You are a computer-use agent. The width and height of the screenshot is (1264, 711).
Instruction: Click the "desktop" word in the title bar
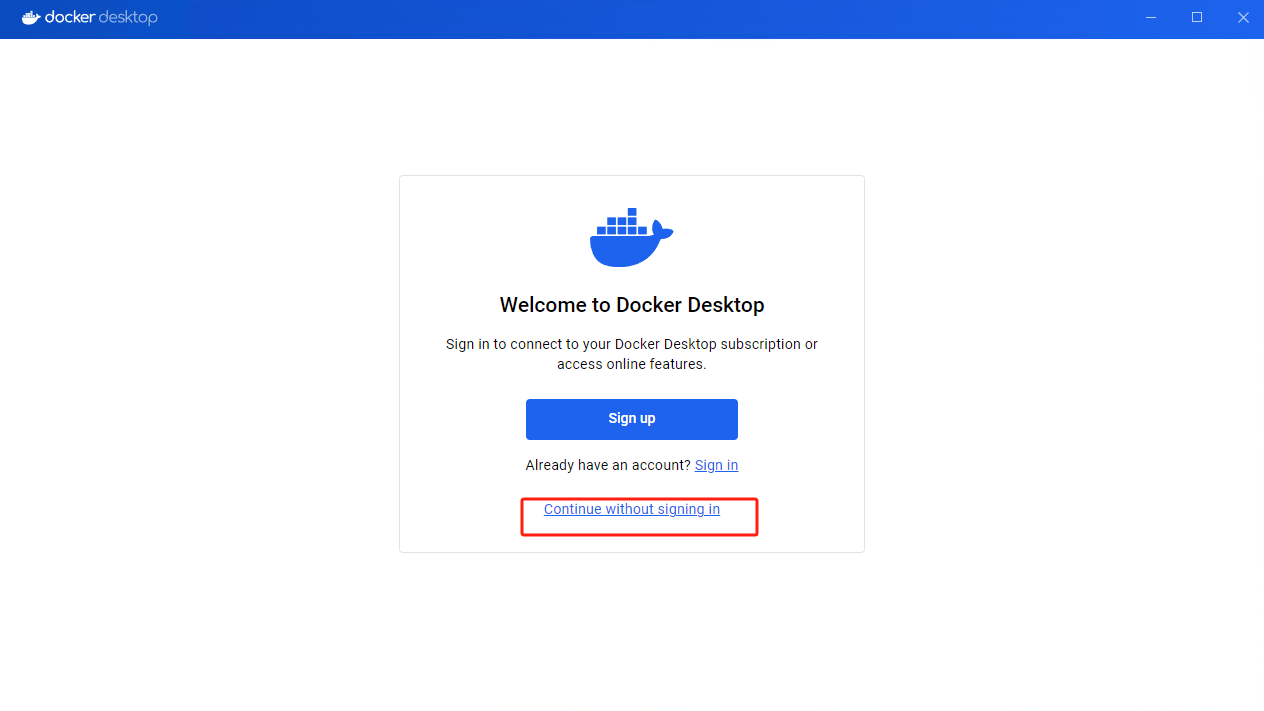(x=126, y=17)
